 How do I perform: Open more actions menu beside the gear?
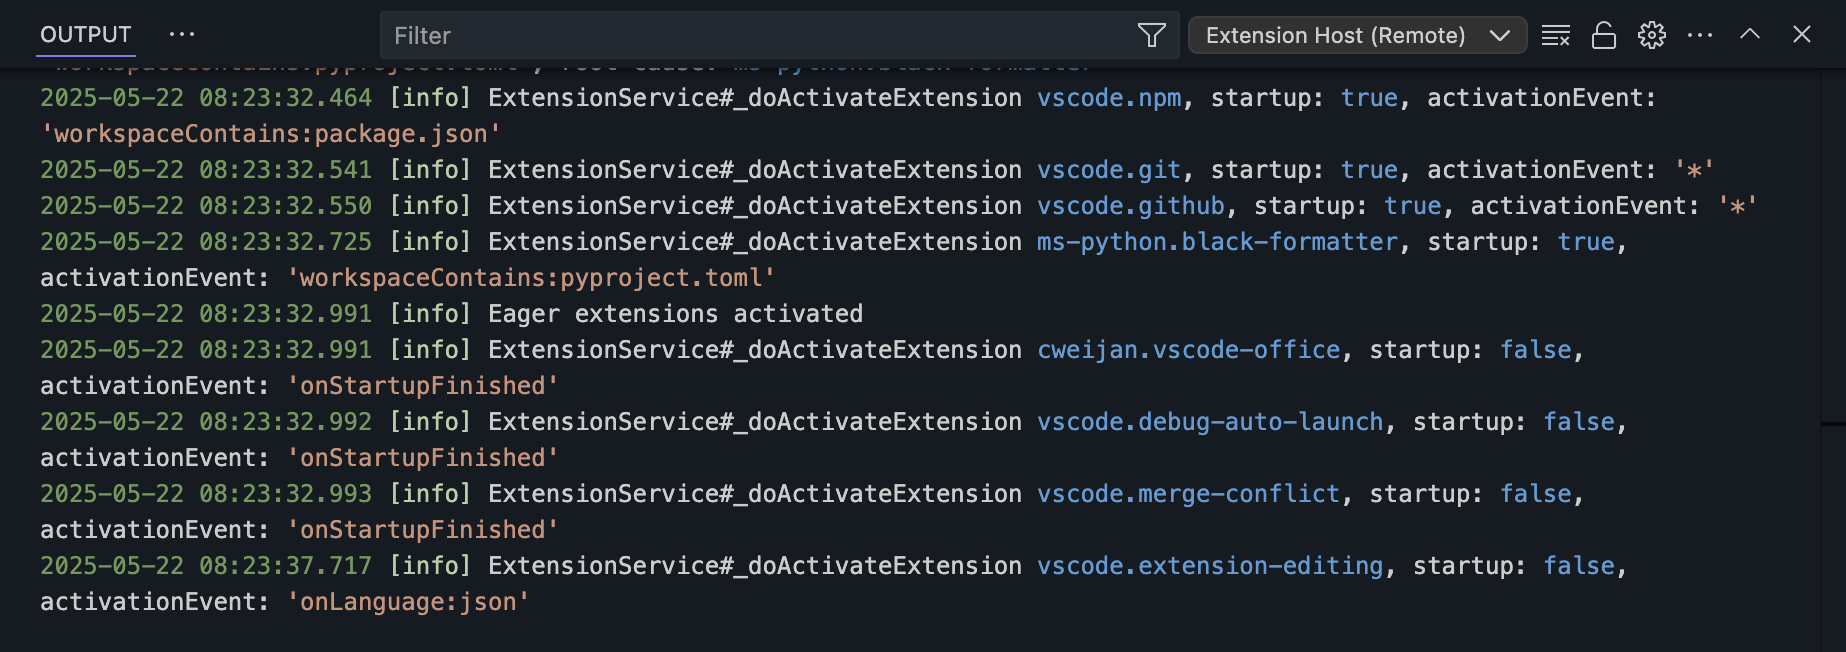pos(1699,36)
